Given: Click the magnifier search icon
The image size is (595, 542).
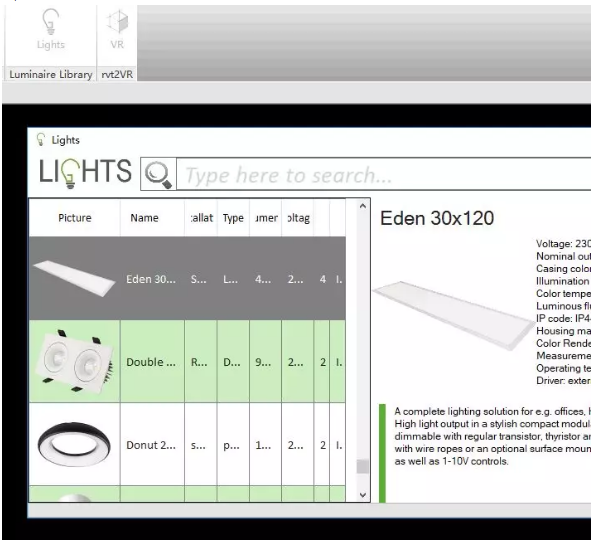Looking at the screenshot, I should tap(158, 174).
